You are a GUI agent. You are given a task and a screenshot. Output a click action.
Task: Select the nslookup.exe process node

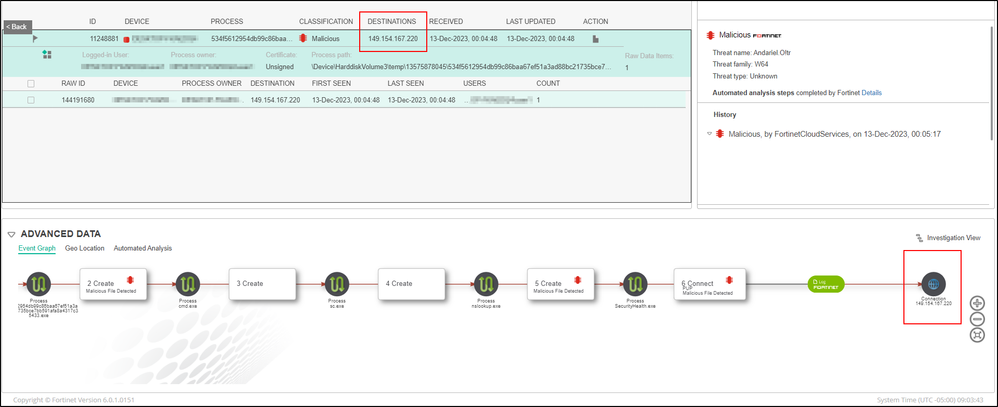pyautogui.click(x=486, y=282)
